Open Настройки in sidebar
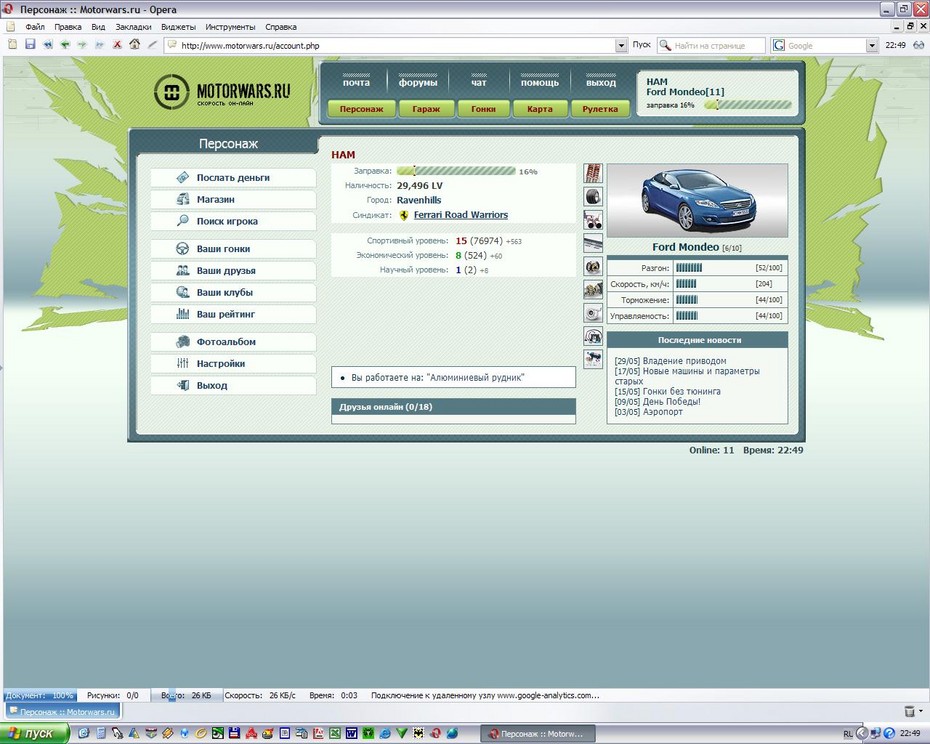The width and height of the screenshot is (930, 744). click(233, 363)
